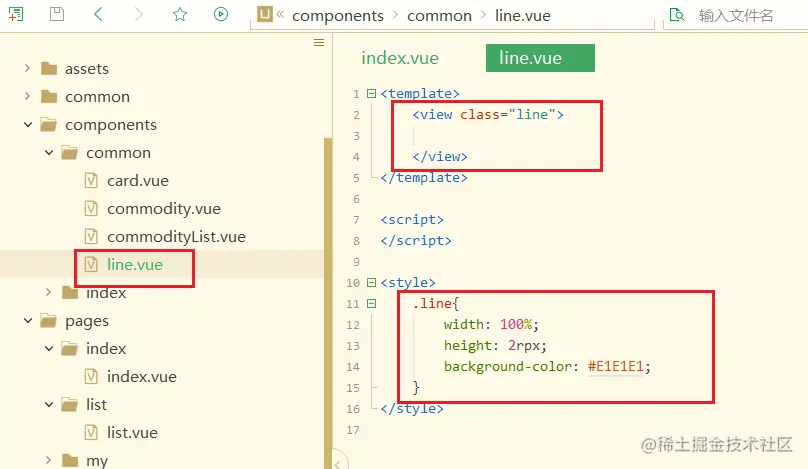
Task: Click the 'height: 2rpx;' code line
Action: click(x=495, y=345)
